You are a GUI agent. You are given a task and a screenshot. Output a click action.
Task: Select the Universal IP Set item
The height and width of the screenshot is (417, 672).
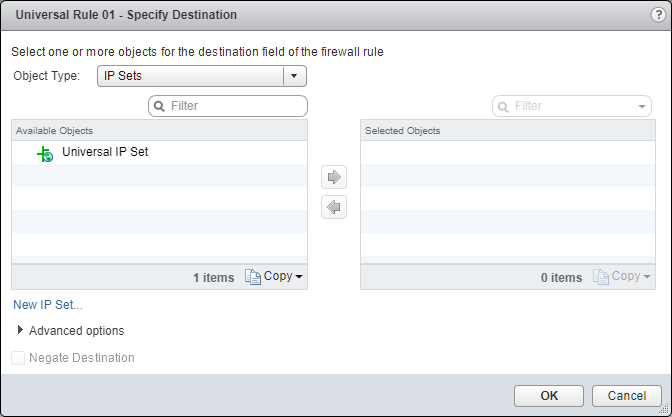(x=105, y=153)
